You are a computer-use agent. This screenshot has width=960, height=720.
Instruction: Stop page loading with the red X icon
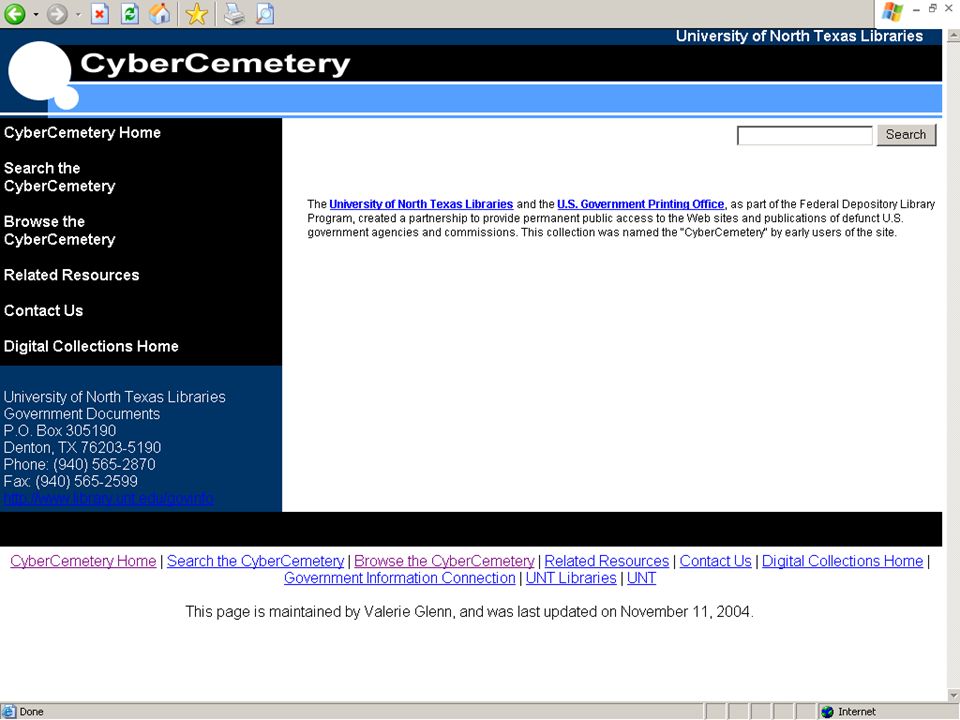tap(100, 13)
